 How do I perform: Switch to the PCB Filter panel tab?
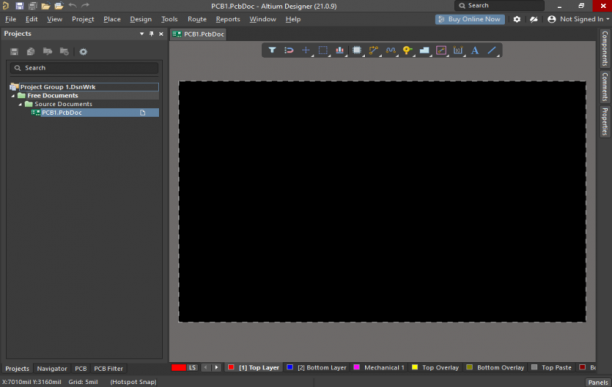108,369
